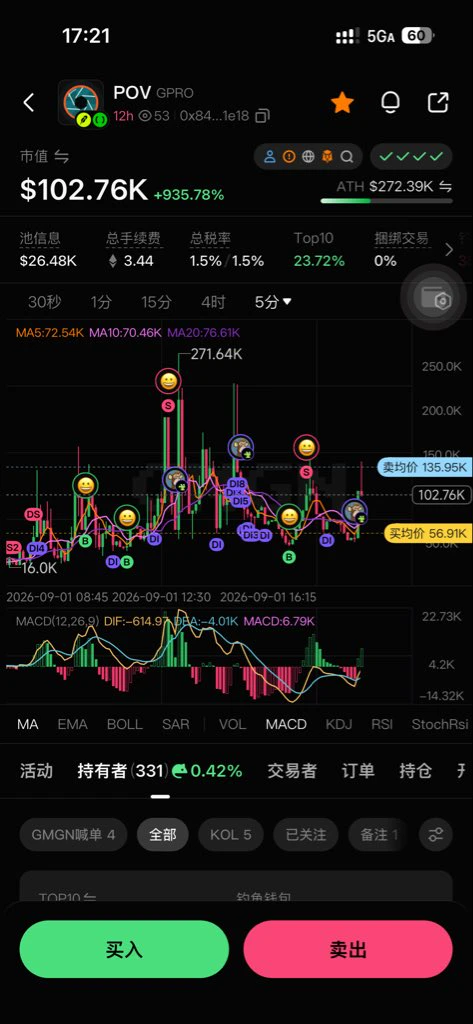Tap the MACD(12,26,9) settings label
The width and height of the screenshot is (473, 1024).
[x=57, y=621]
